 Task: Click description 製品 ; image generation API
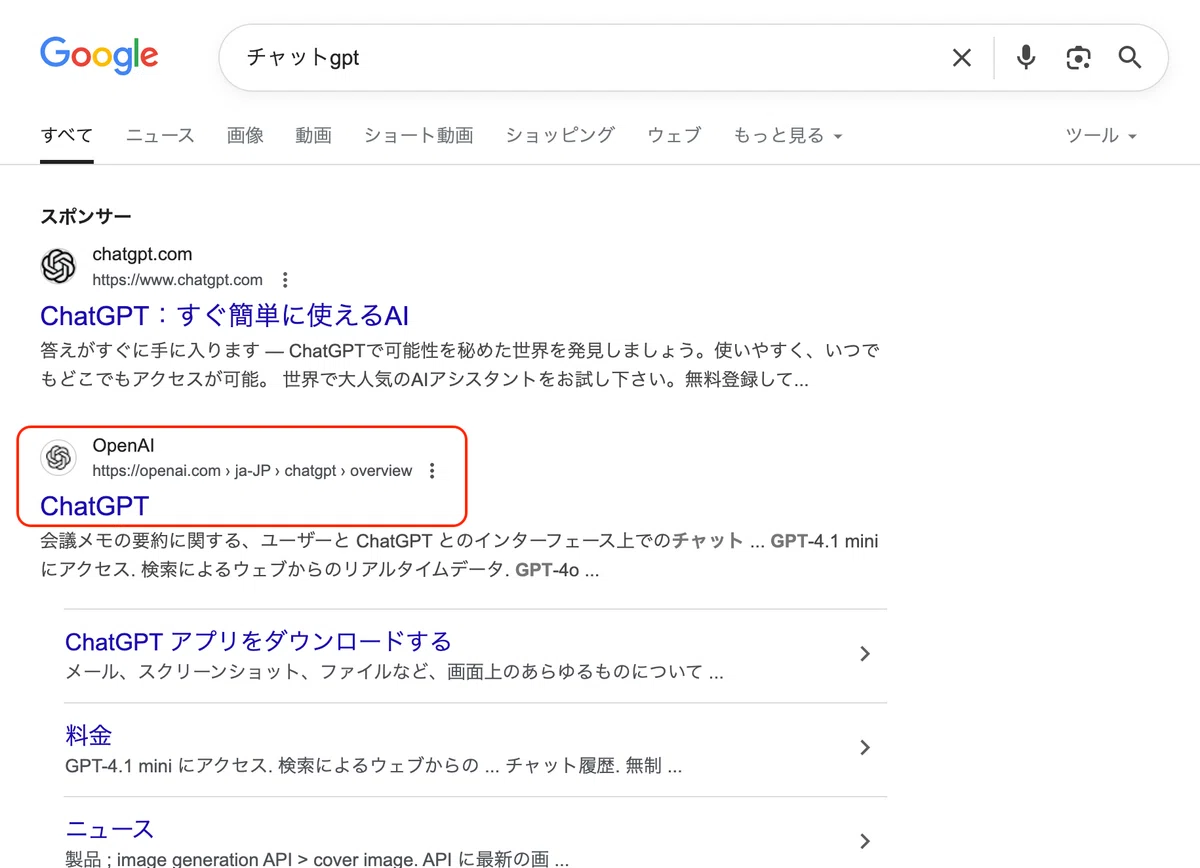tap(317, 859)
